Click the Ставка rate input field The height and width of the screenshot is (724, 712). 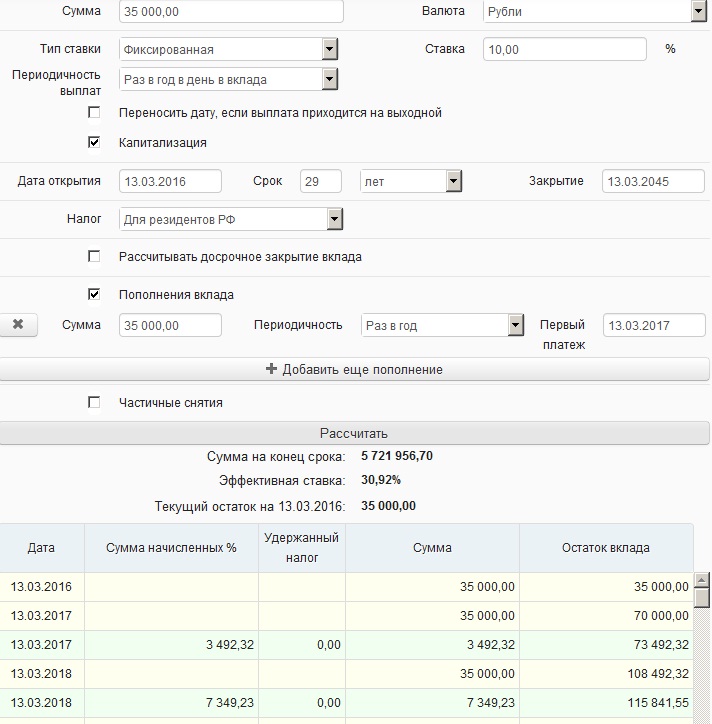[565, 49]
